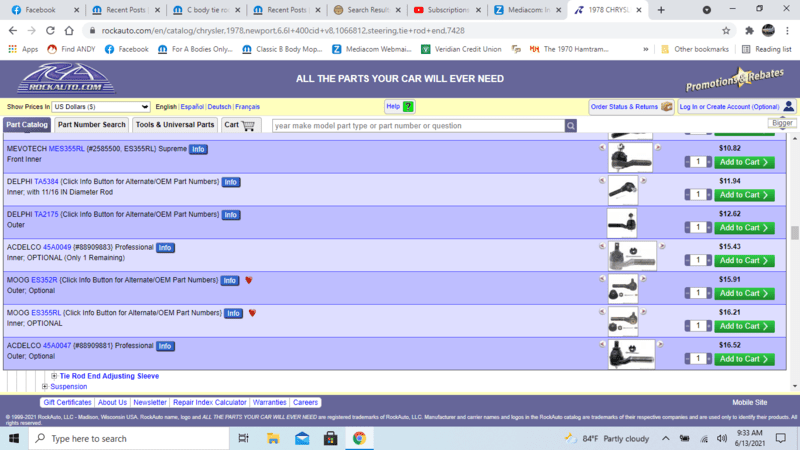Expand hidden system tray icons arrow
Viewport: 800px width, 450px height.
click(x=665, y=438)
